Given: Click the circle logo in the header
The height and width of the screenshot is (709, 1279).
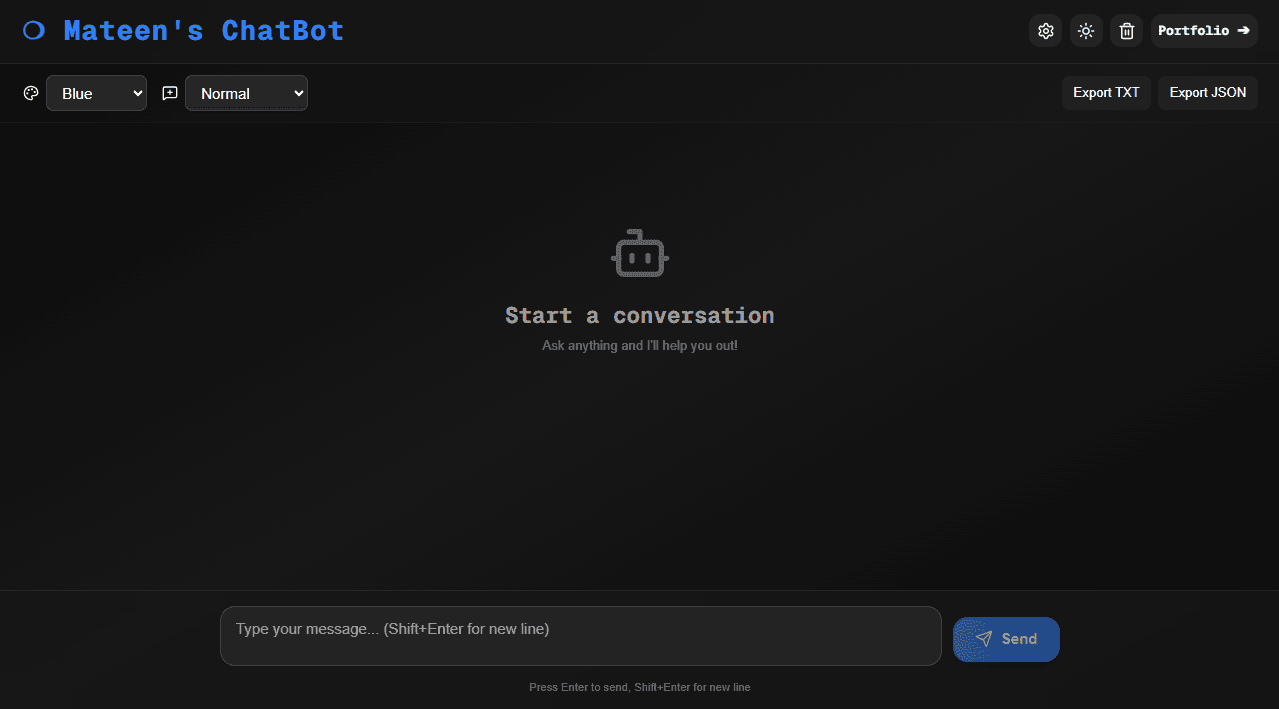Looking at the screenshot, I should tap(33, 30).
